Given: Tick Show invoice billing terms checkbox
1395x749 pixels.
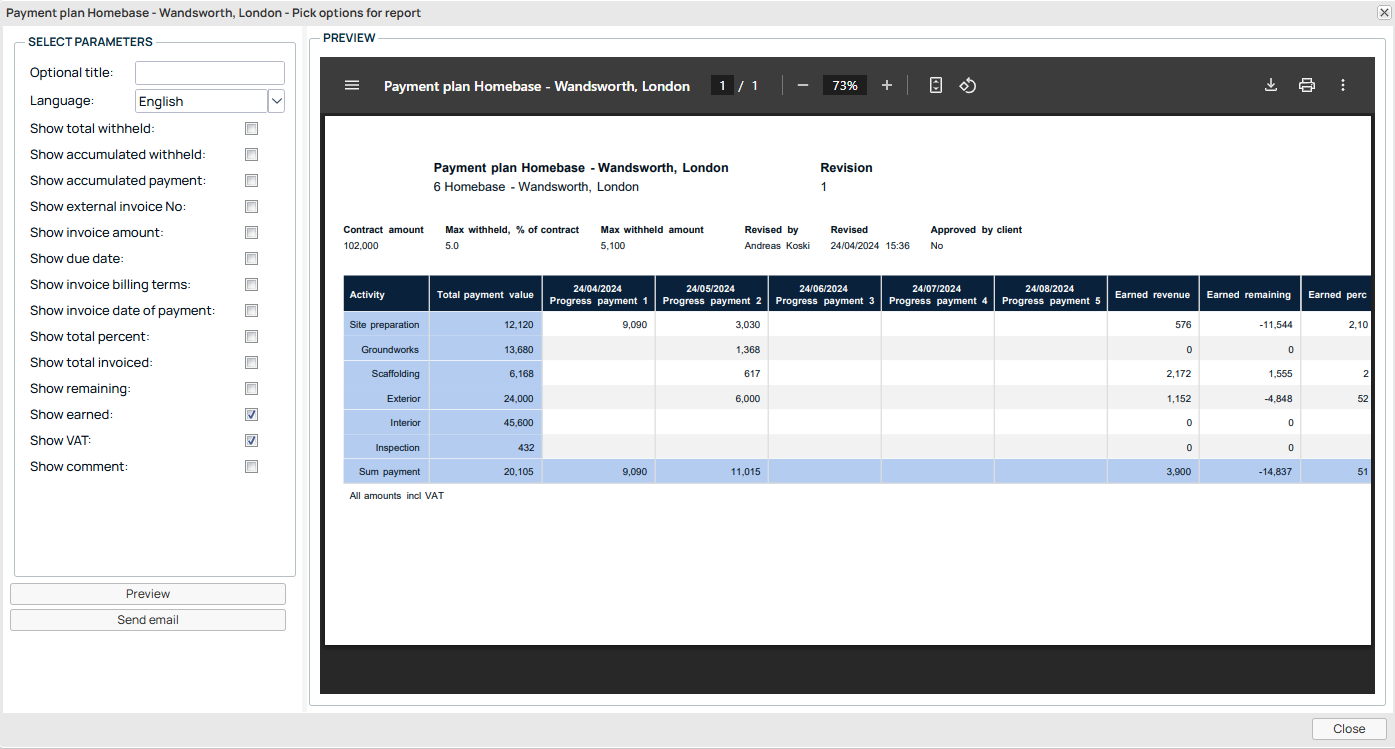Looking at the screenshot, I should point(252,285).
